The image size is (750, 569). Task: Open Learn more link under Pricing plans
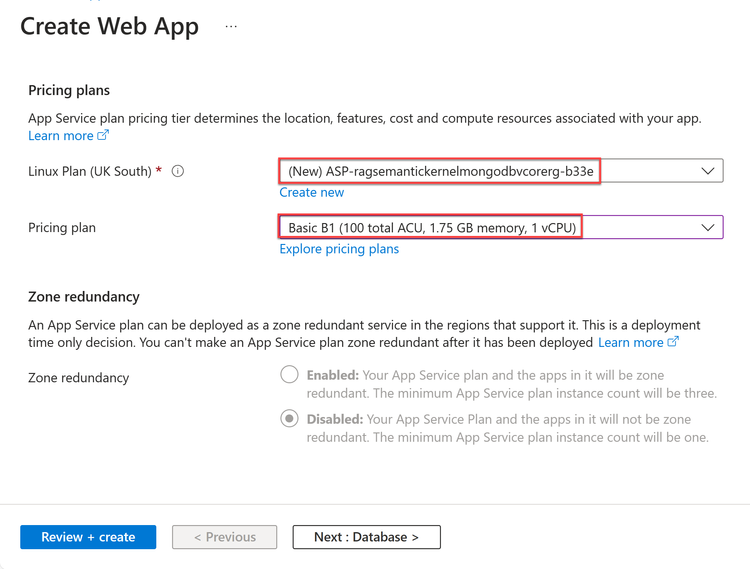(x=61, y=135)
